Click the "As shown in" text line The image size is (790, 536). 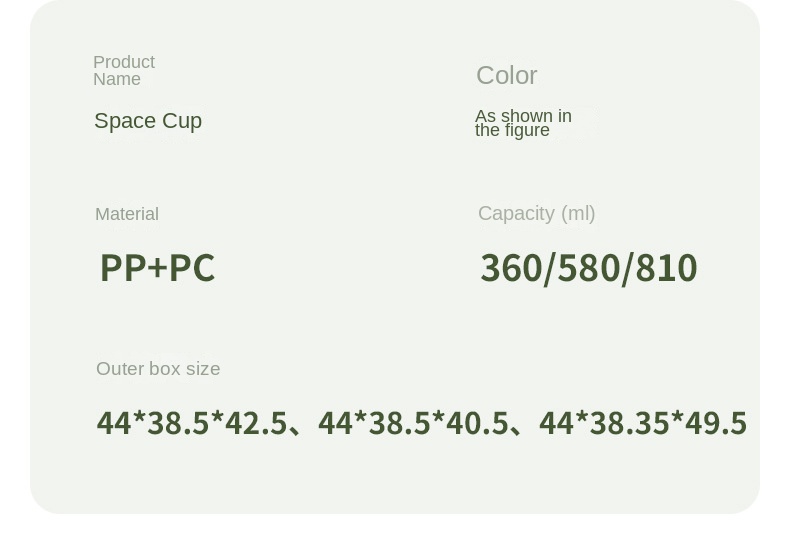(523, 116)
